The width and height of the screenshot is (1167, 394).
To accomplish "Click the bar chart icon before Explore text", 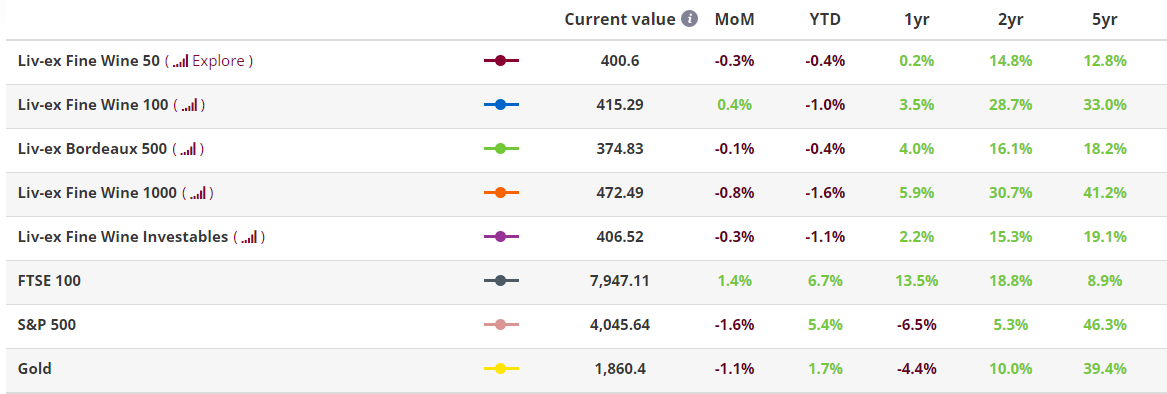I will click(180, 62).
